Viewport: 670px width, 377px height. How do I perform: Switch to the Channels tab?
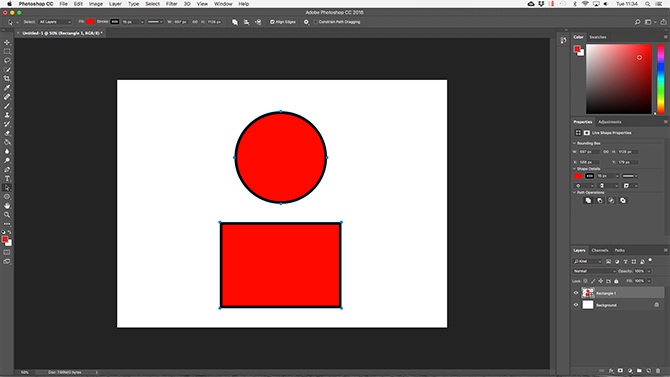click(x=599, y=250)
